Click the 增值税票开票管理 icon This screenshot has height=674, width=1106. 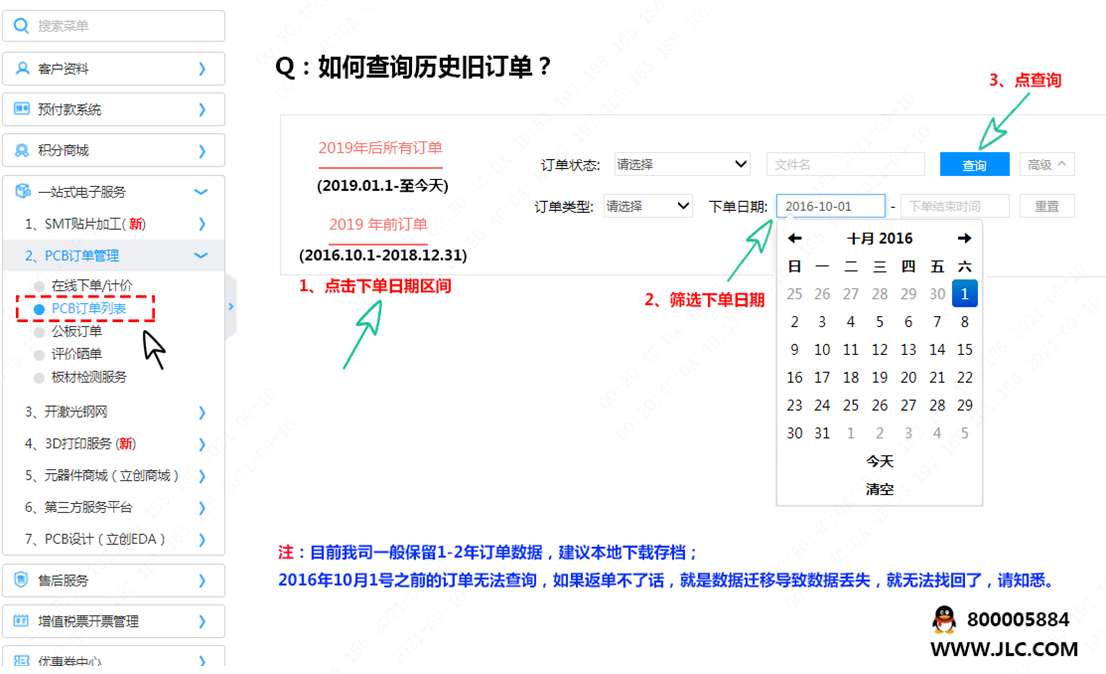22,621
